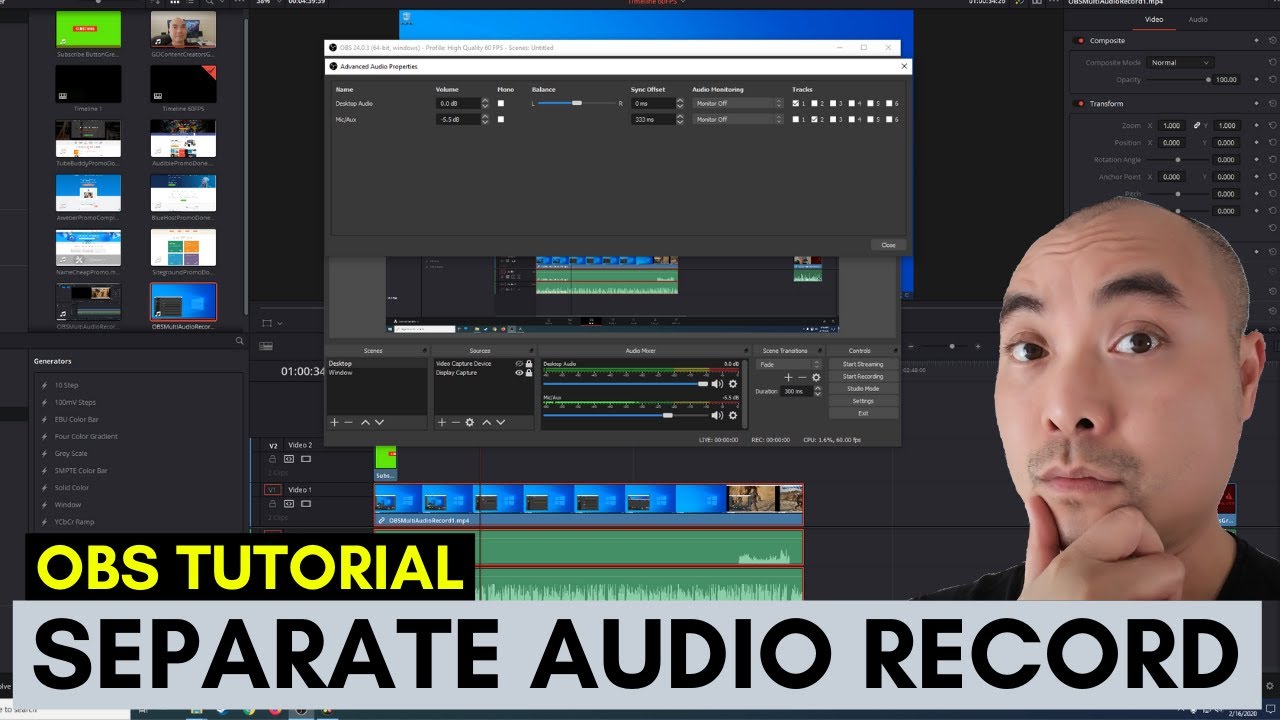
Task: Open scene transition properties gear
Action: click(816, 378)
